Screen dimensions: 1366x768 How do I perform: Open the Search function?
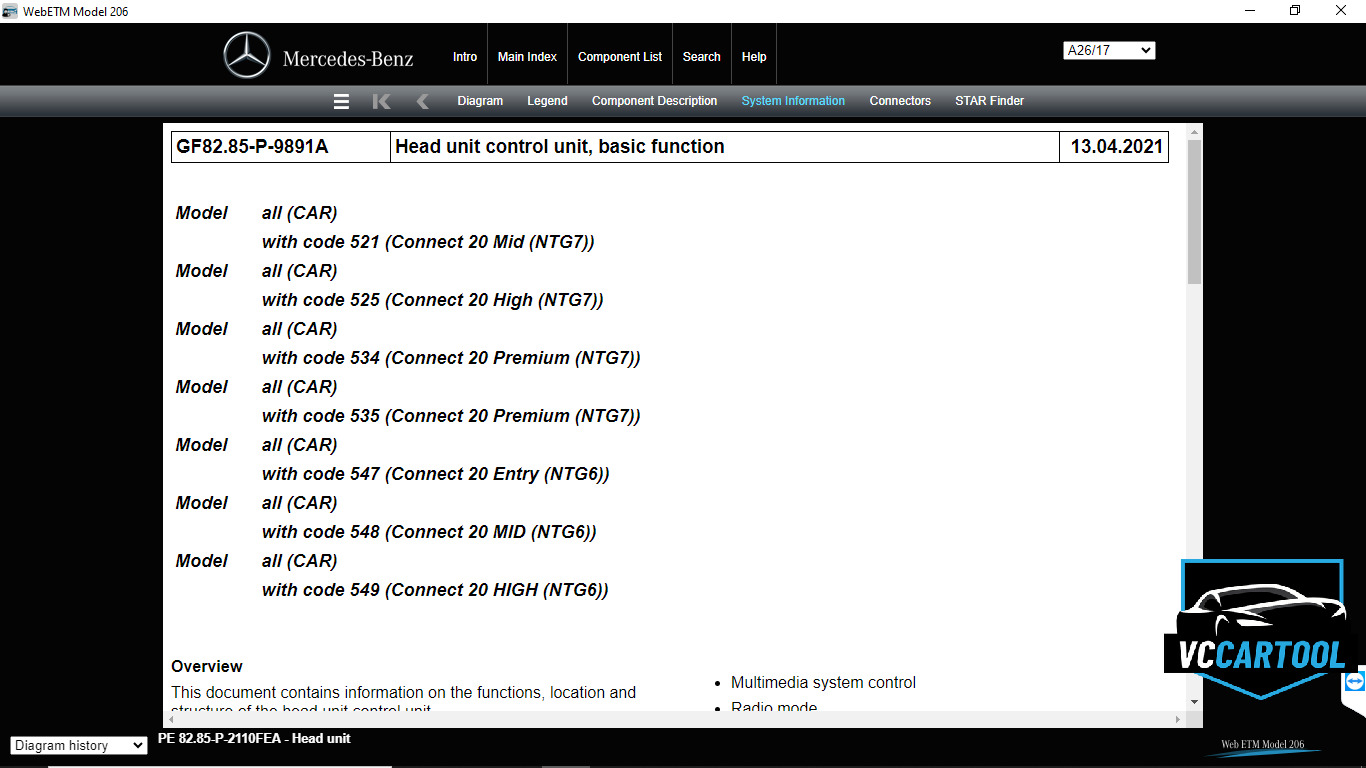[x=701, y=56]
